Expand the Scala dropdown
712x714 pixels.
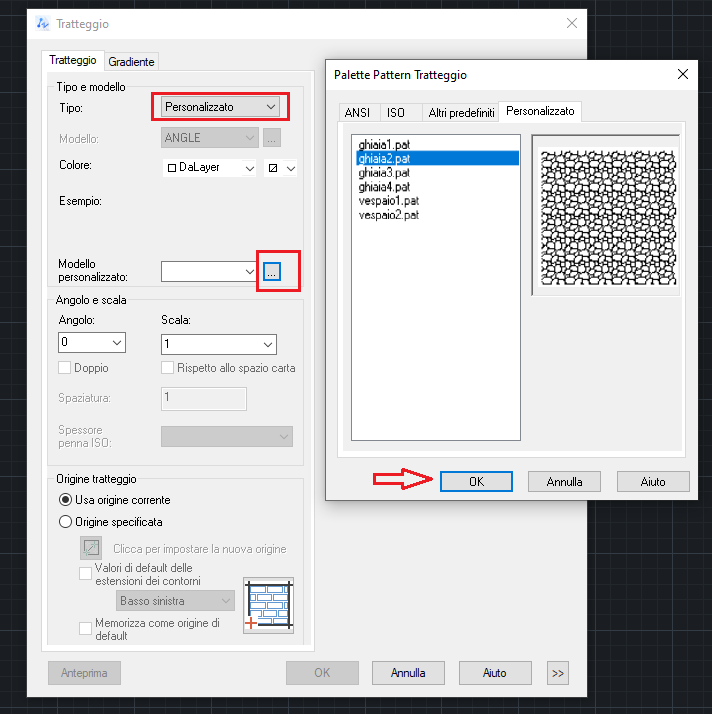218,343
